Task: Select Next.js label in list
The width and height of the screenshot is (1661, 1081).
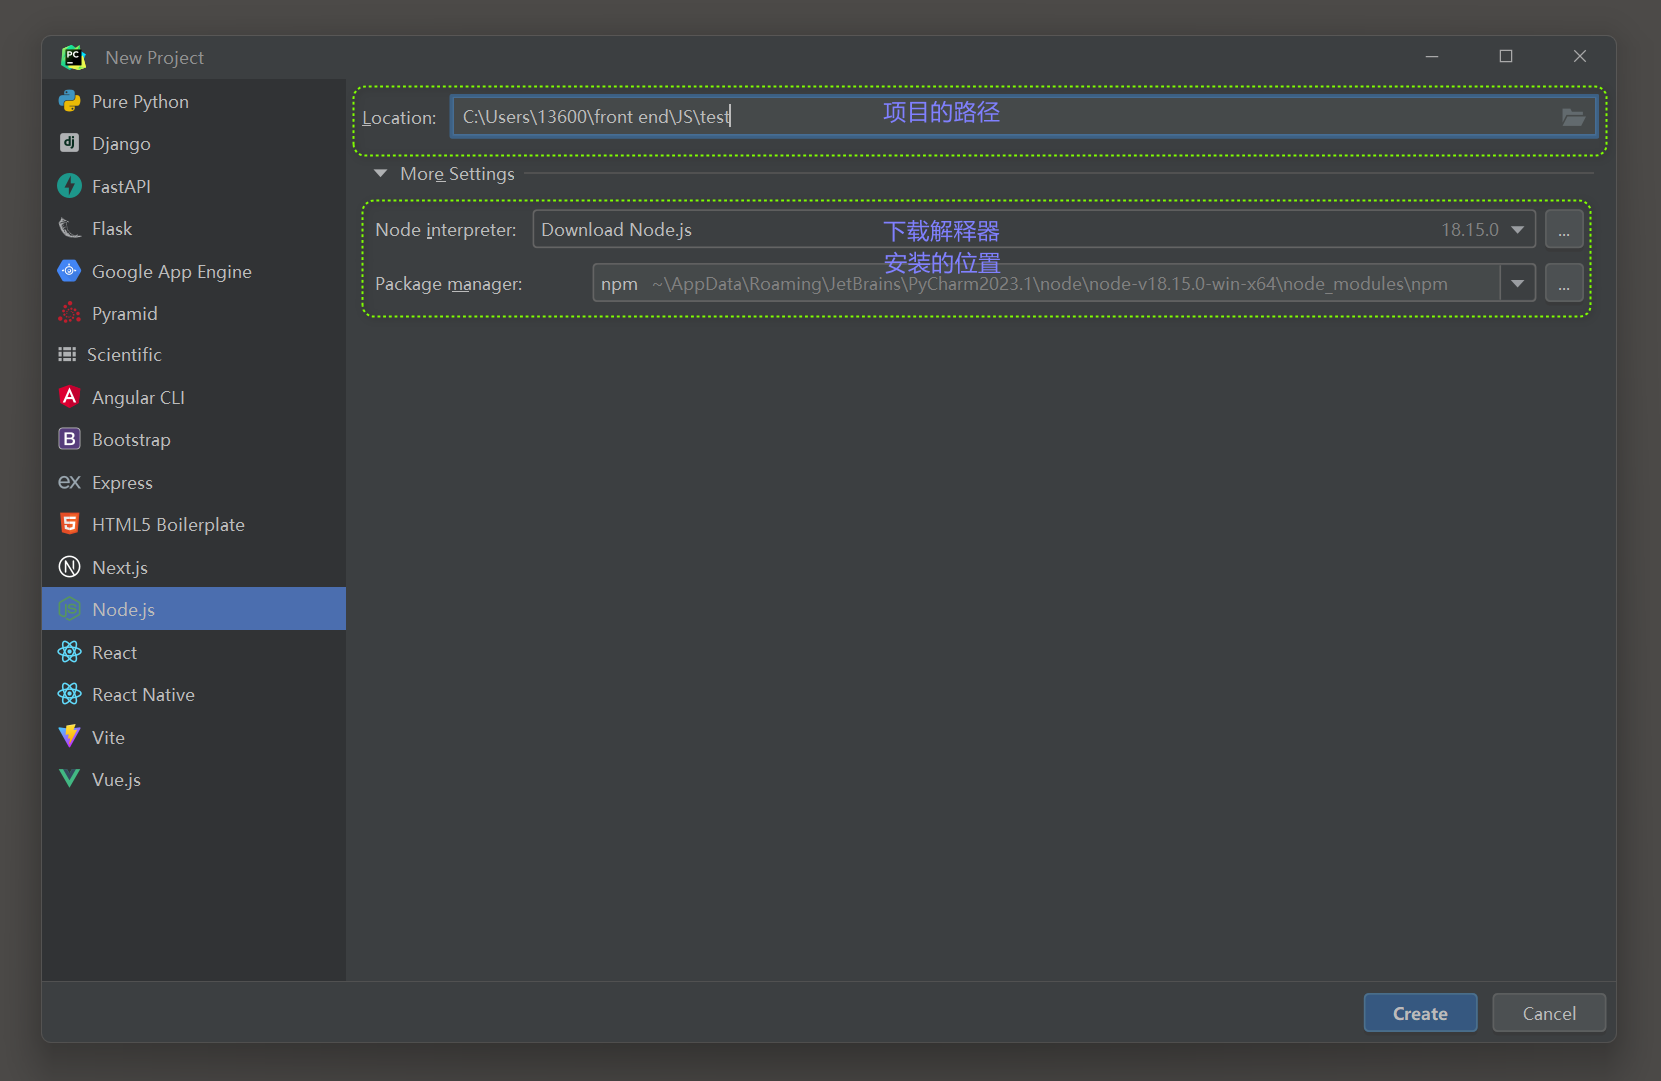Action: click(x=120, y=568)
